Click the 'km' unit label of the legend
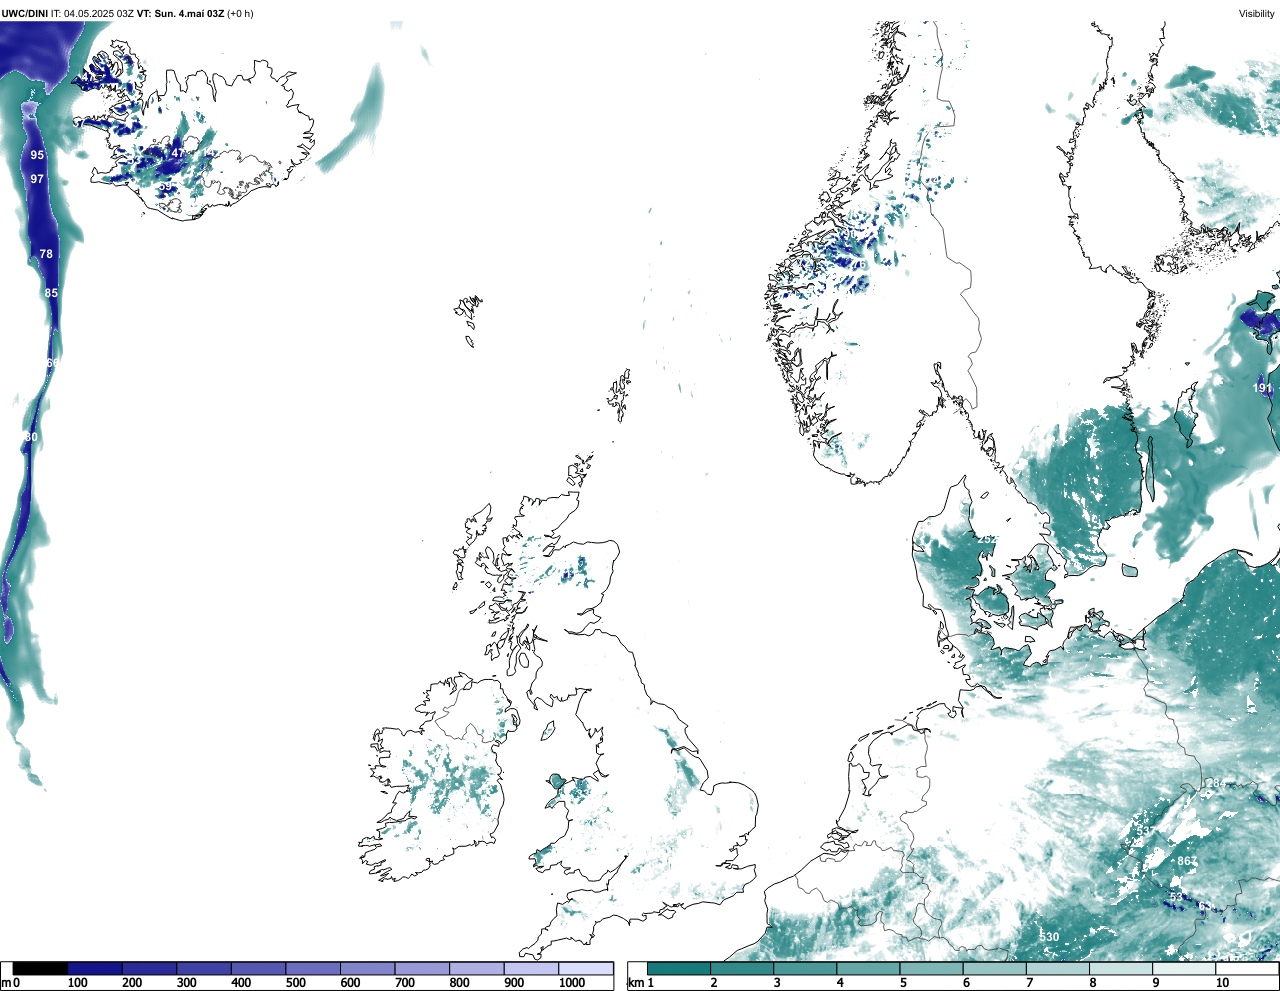The width and height of the screenshot is (1280, 991). [x=636, y=983]
